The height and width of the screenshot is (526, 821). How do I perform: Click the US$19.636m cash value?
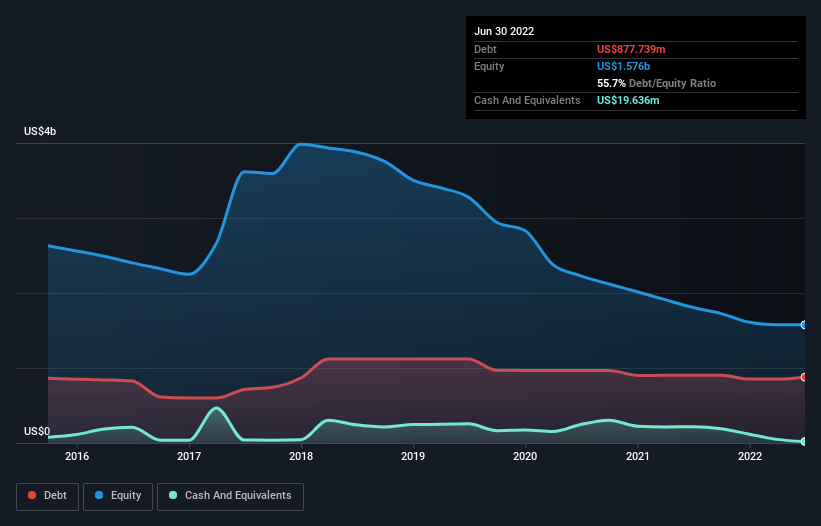(x=628, y=100)
